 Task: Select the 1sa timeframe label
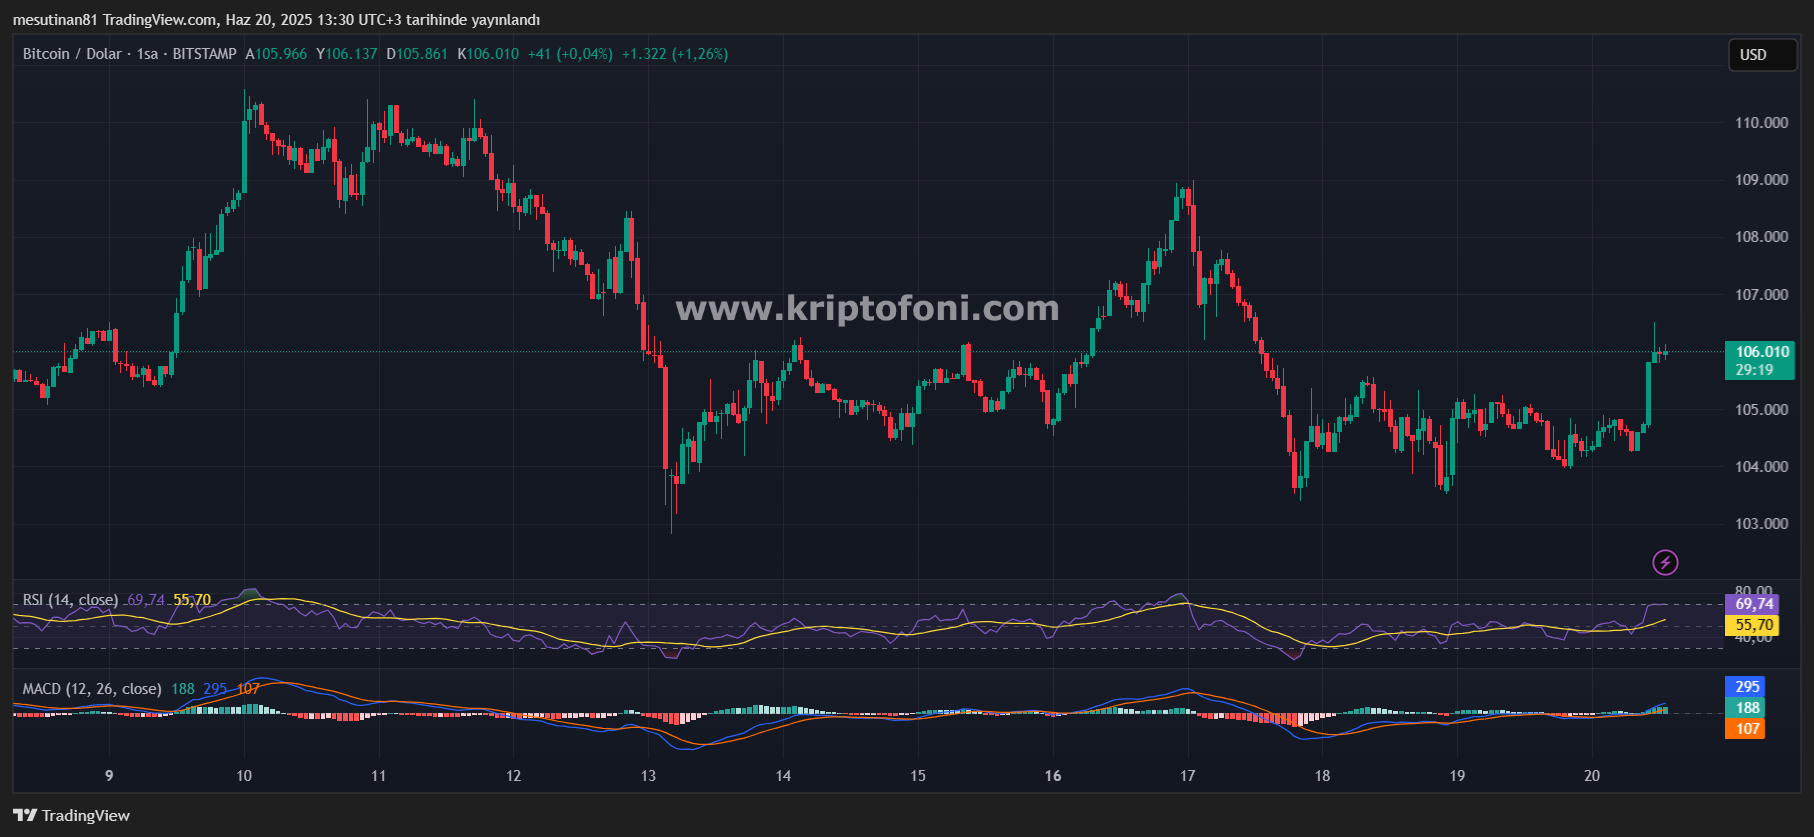click(x=147, y=54)
